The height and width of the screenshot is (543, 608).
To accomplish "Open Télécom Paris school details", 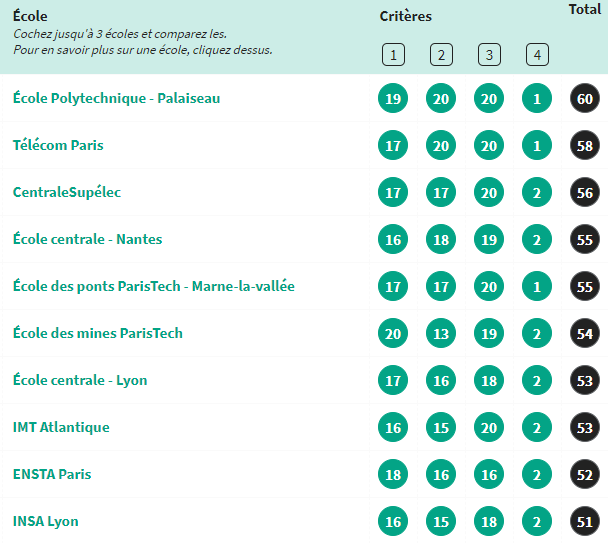I will (58, 145).
